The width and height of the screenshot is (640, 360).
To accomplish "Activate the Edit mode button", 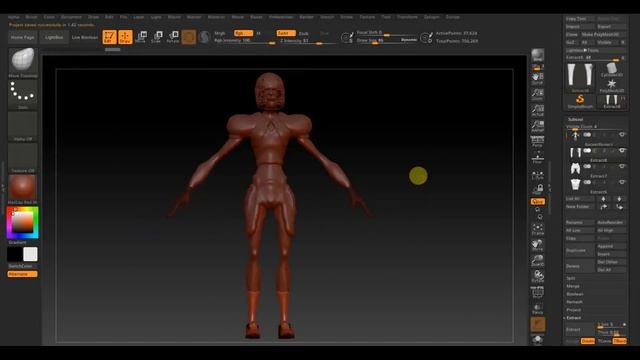I will 109,37.
